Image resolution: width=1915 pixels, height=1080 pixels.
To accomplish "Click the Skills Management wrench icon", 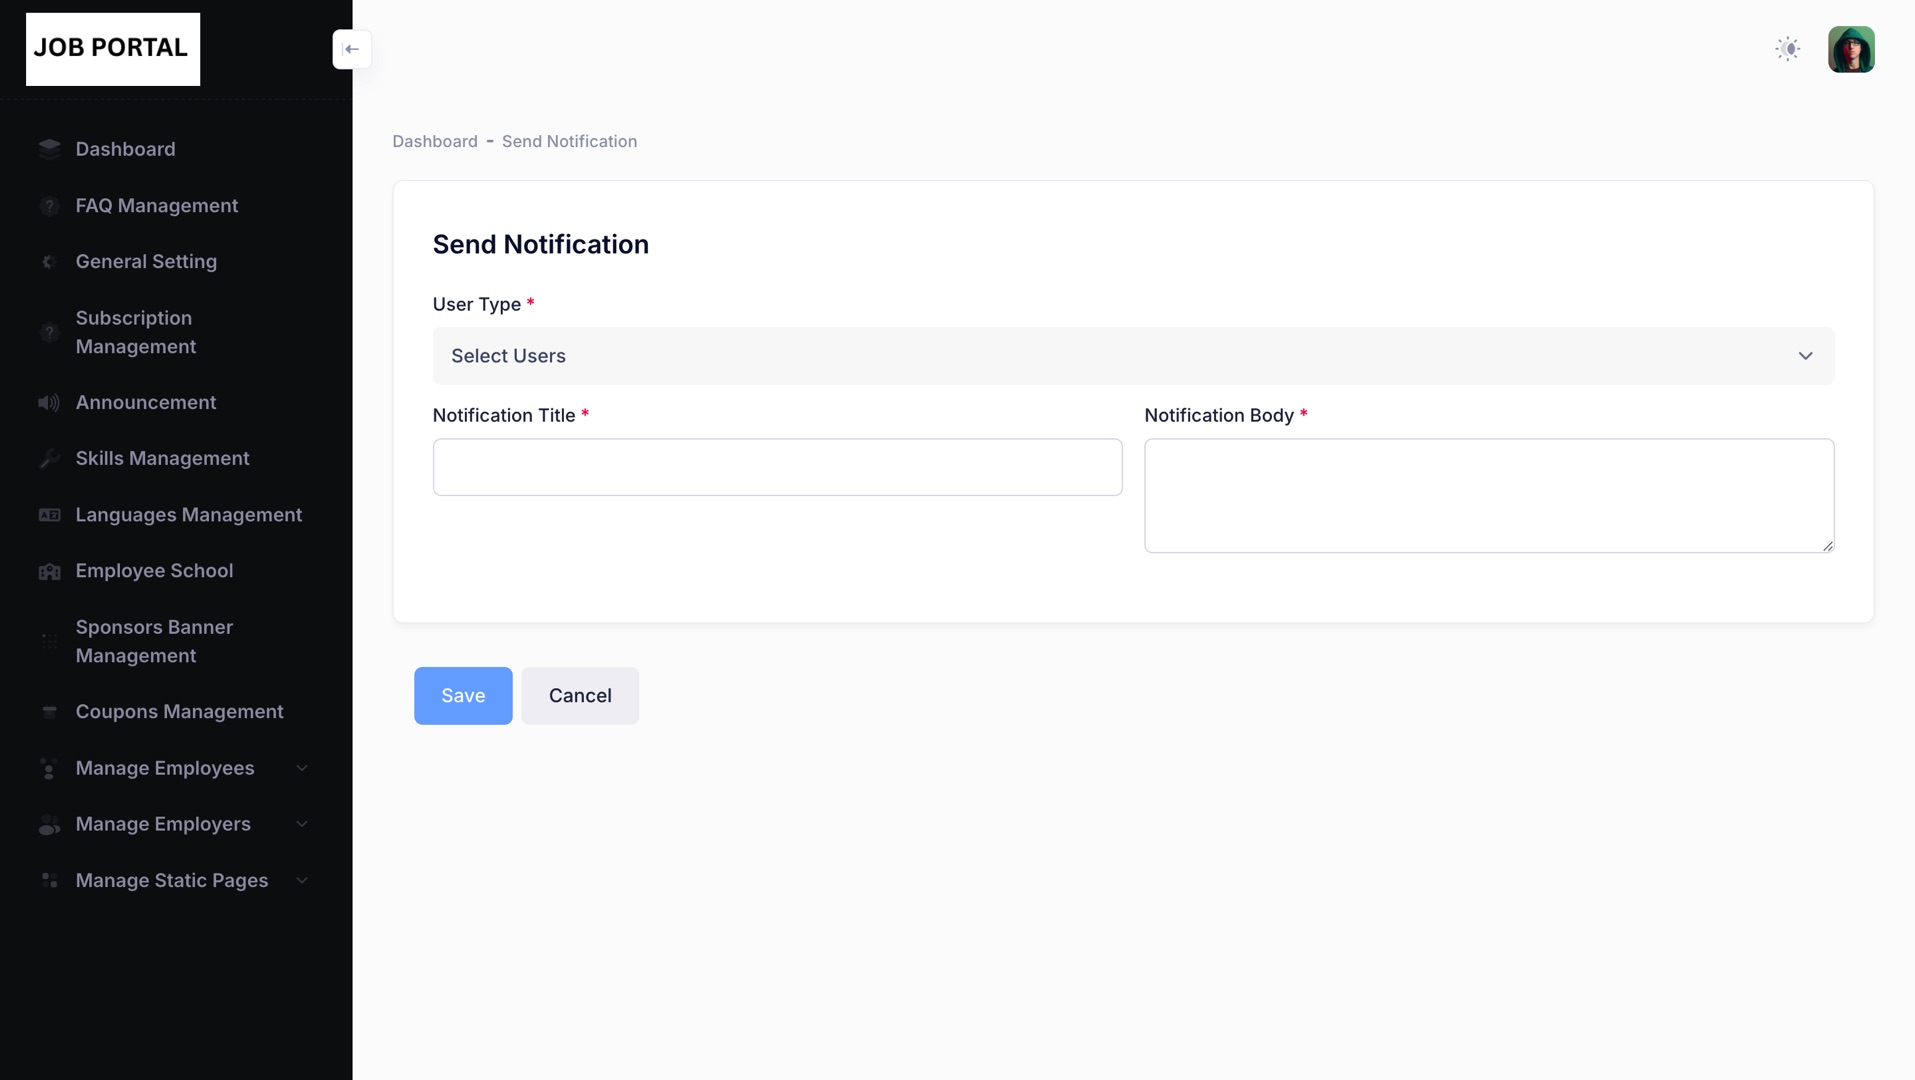I will click(49, 459).
